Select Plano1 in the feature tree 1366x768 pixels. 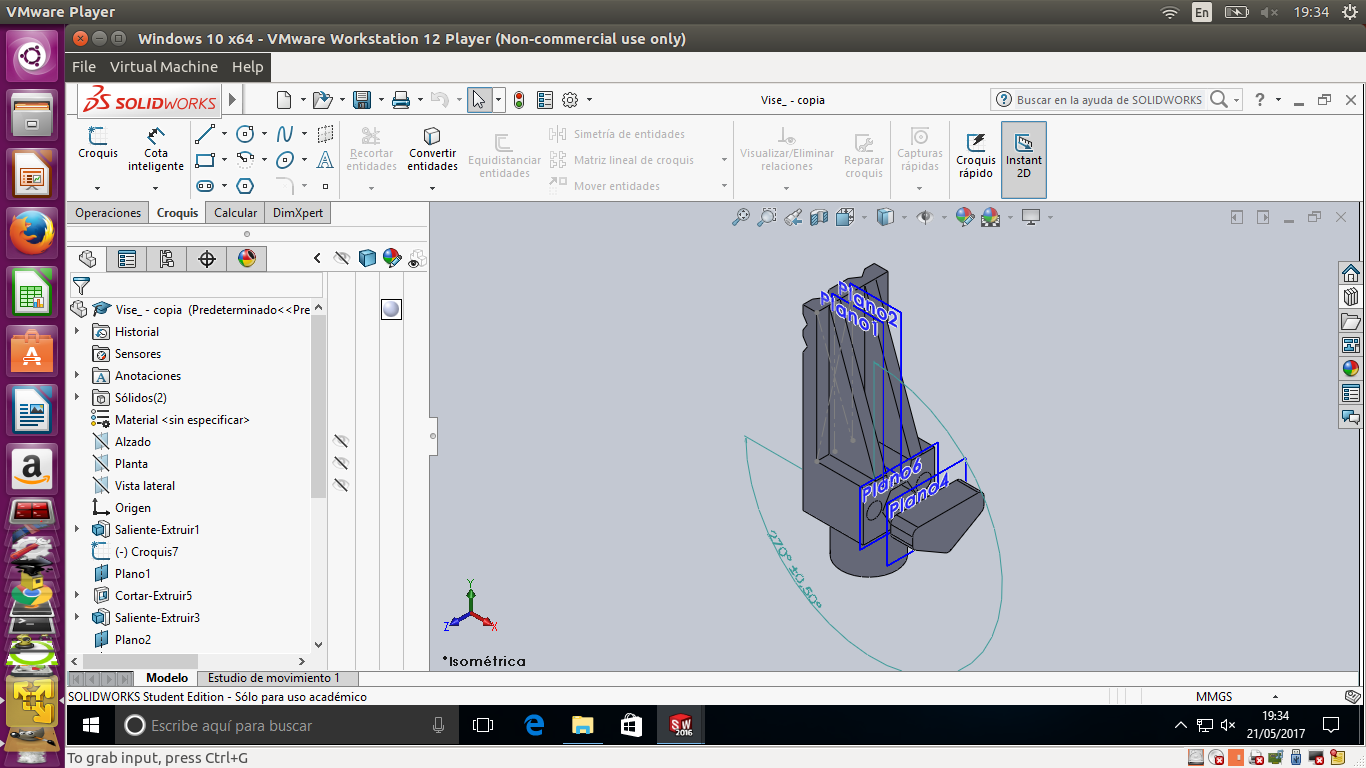click(132, 574)
